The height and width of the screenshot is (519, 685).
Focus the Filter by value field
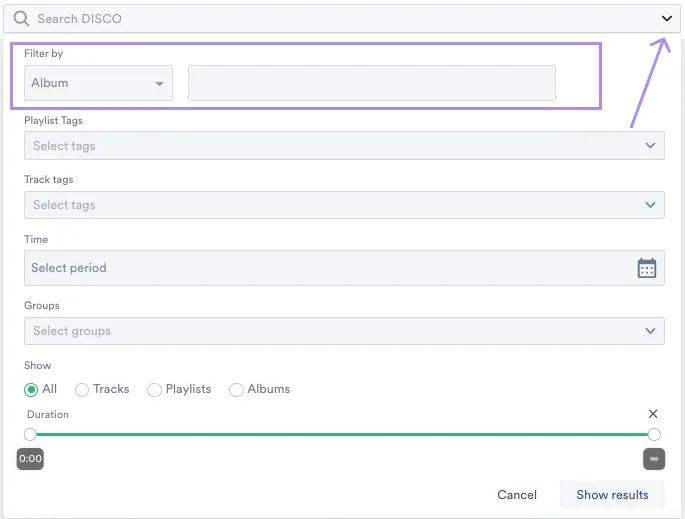point(372,83)
